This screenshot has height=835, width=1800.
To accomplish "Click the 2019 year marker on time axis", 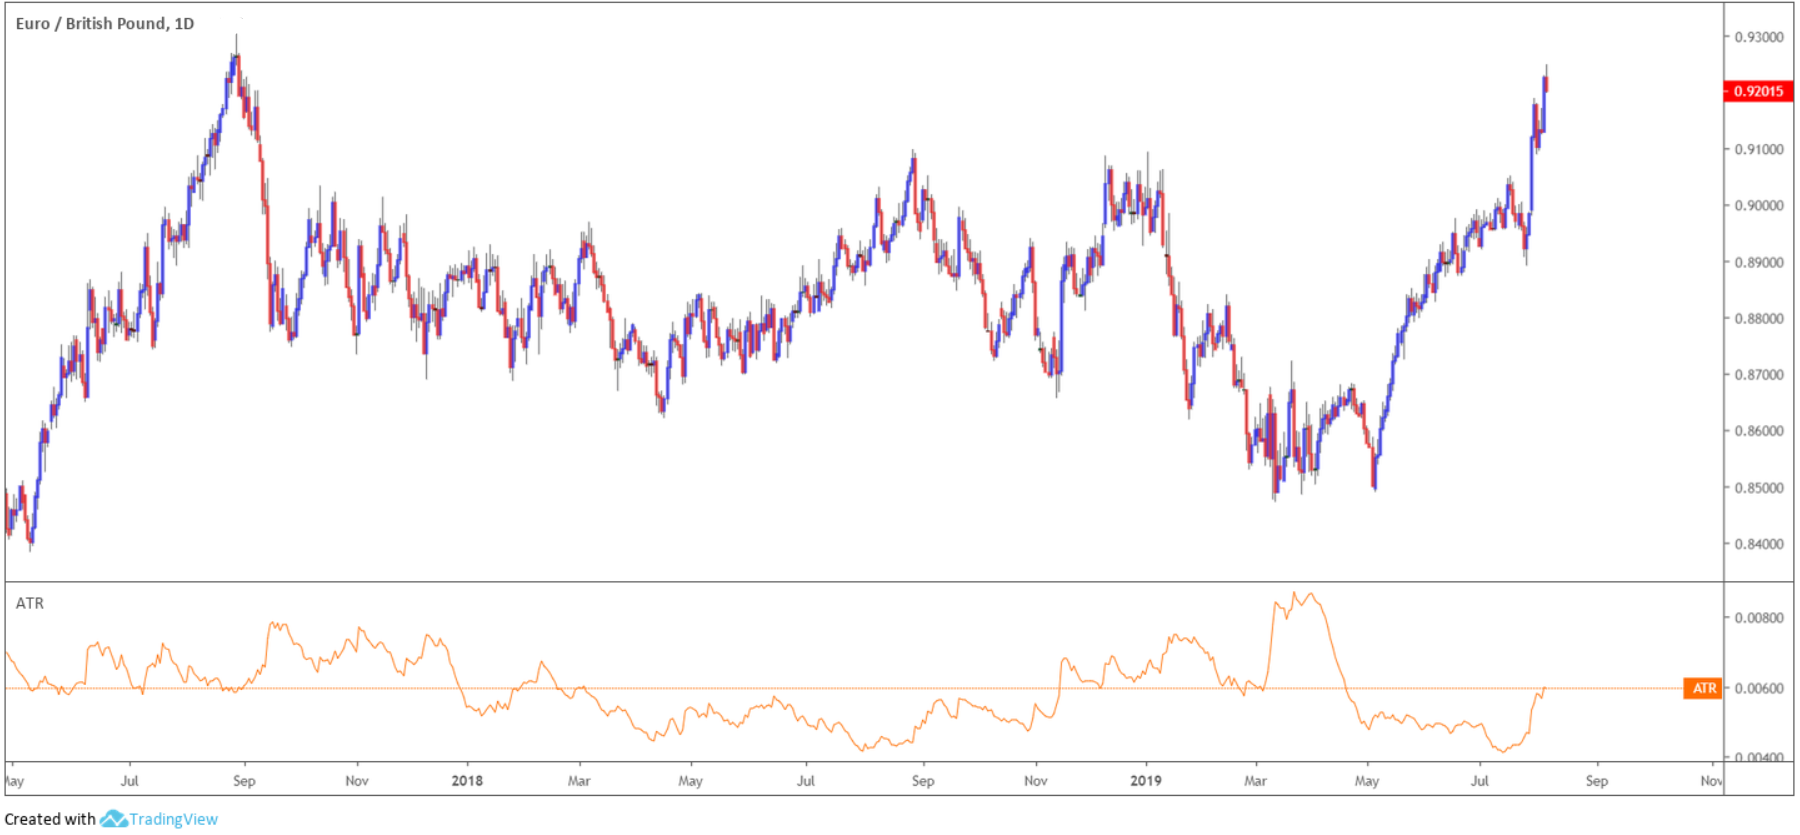I will (x=1146, y=780).
